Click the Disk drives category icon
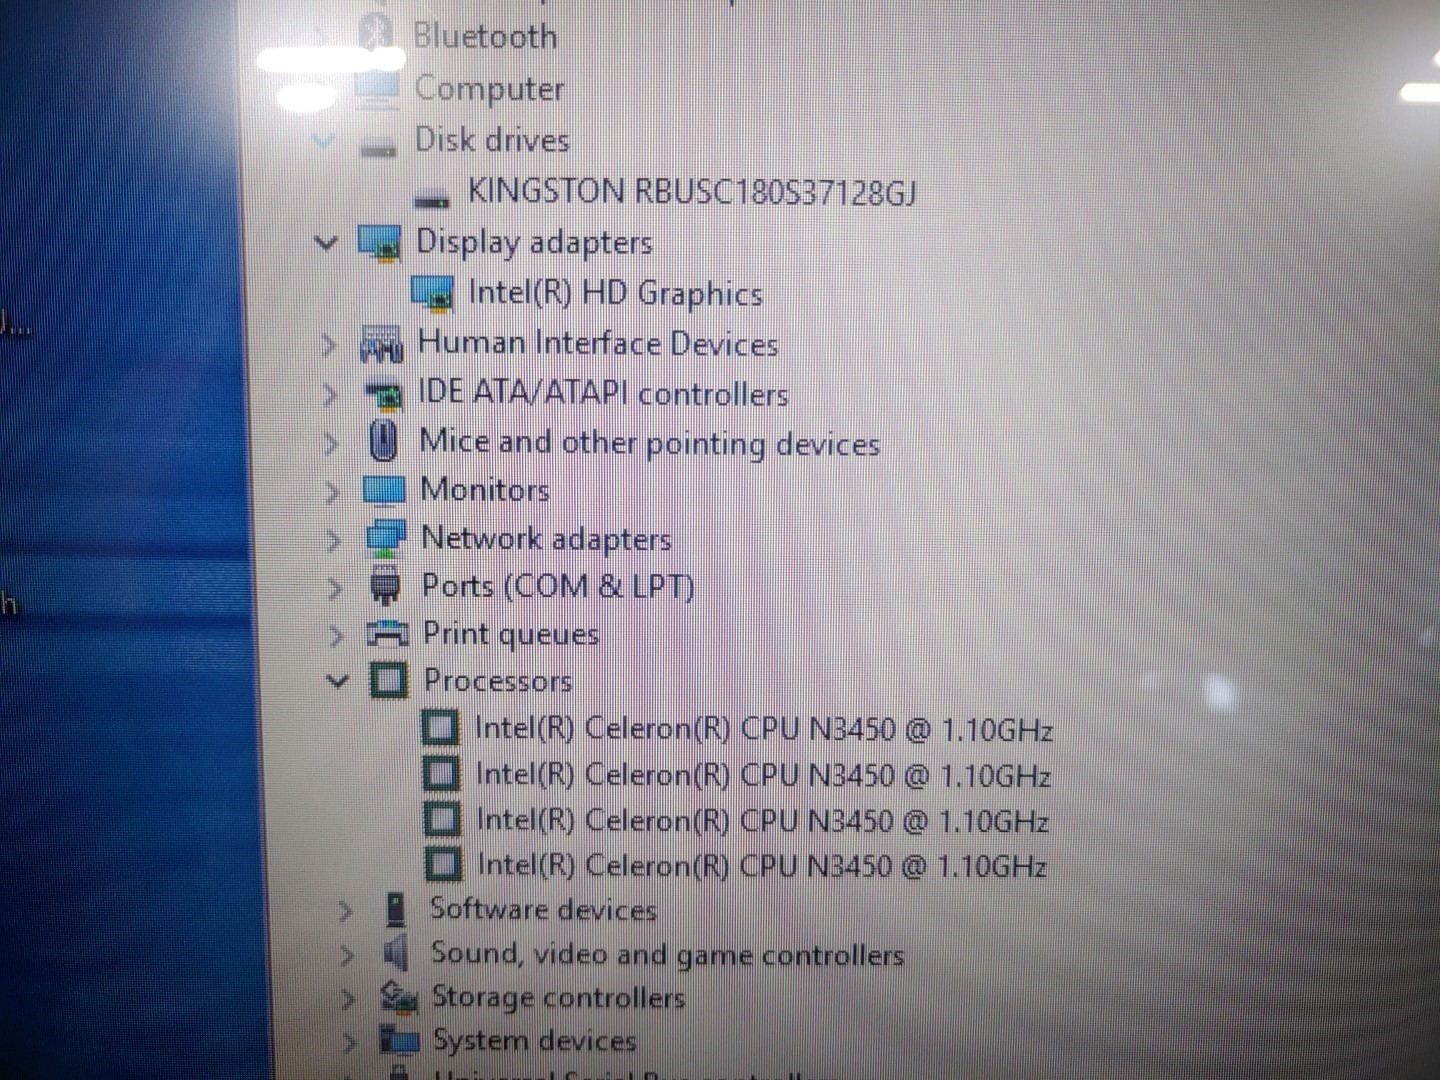Screen dimensions: 1440x1080 point(378,148)
